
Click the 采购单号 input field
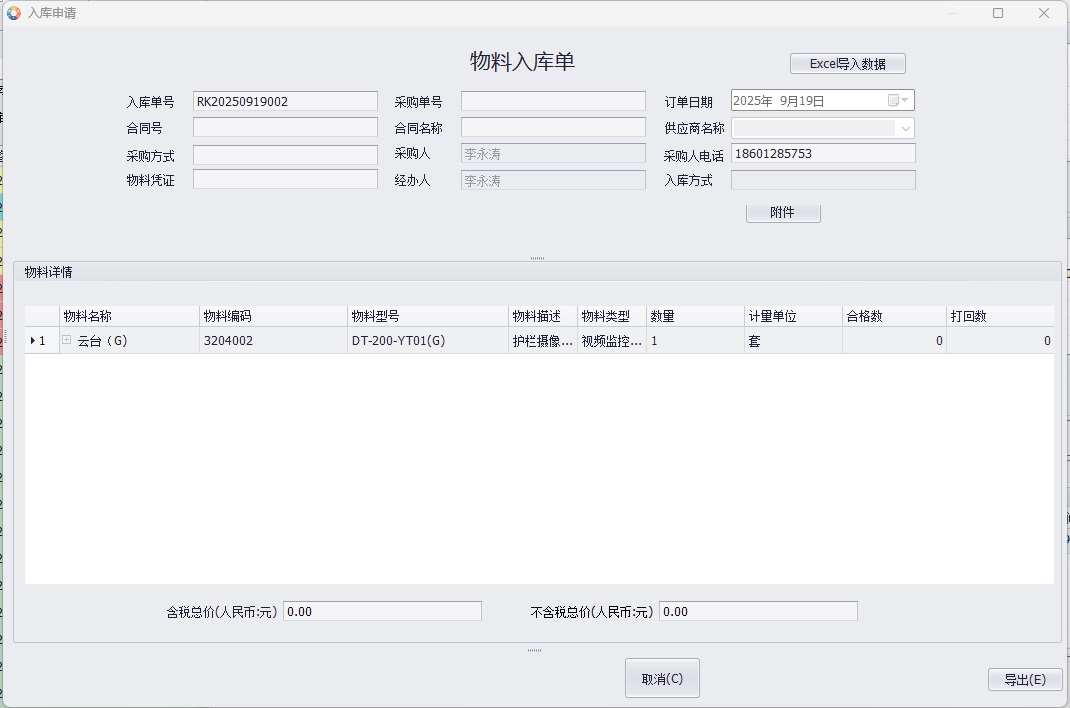pyautogui.click(x=553, y=101)
